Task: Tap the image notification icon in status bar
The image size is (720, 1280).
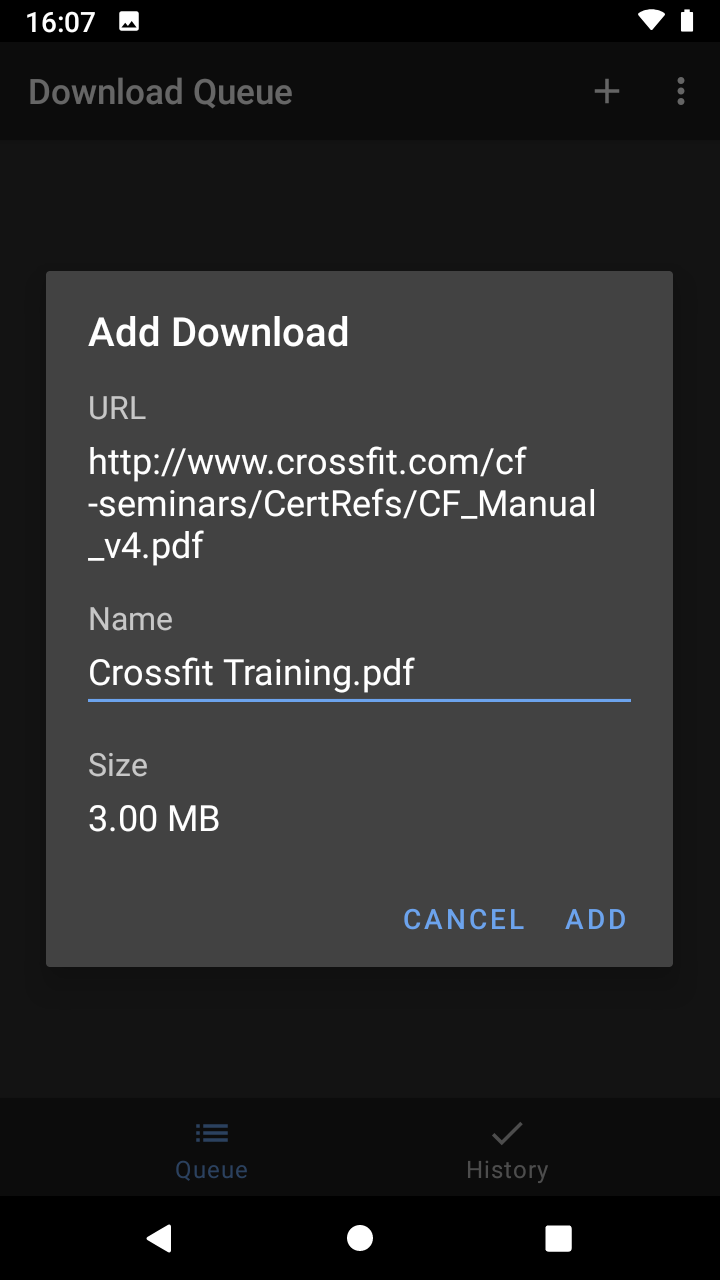Action: [x=129, y=21]
